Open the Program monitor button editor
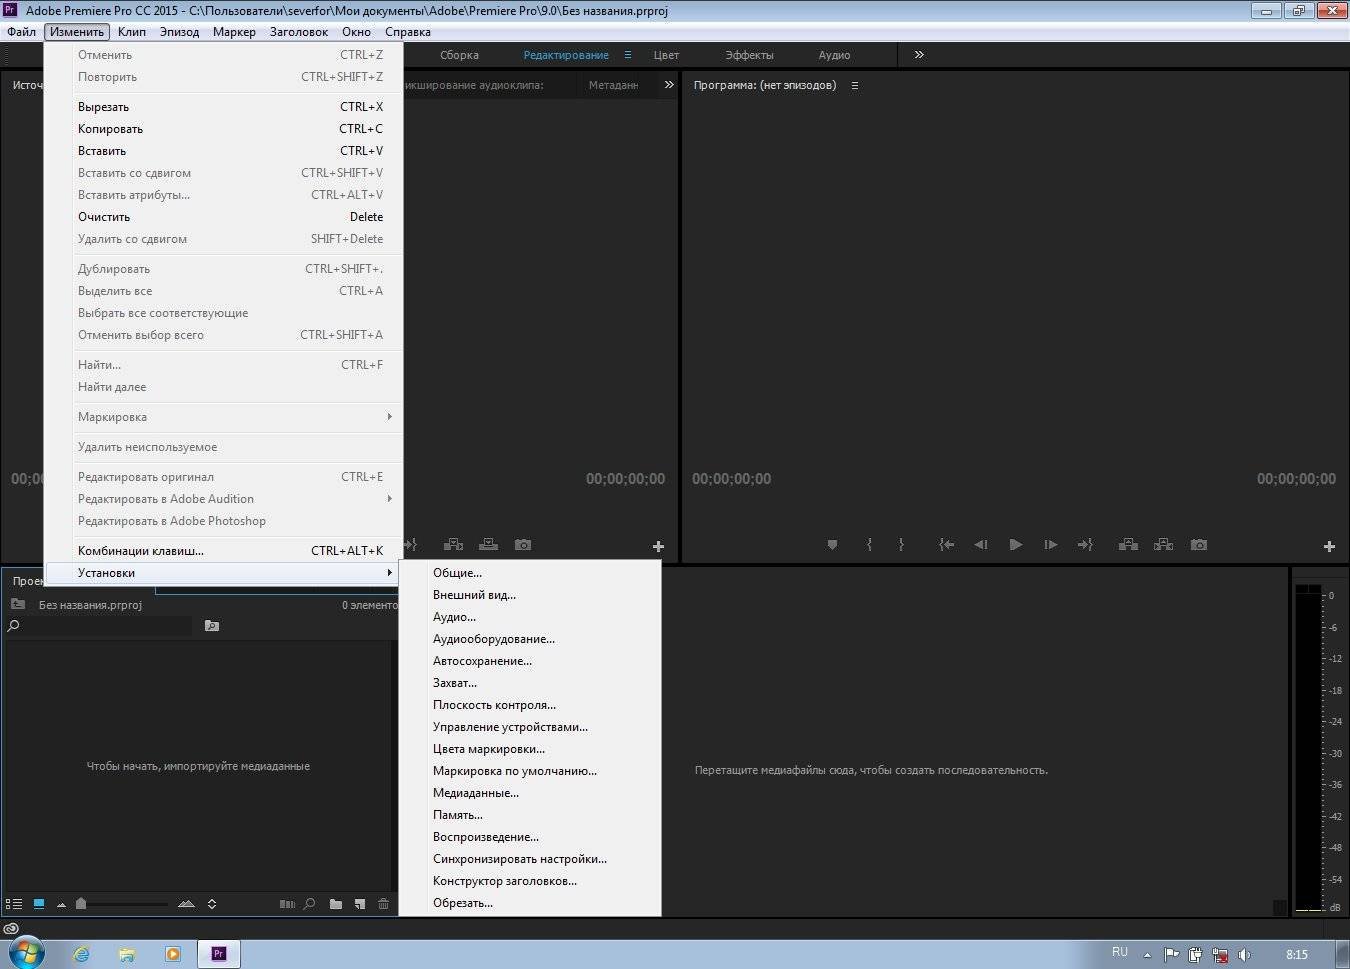 click(1329, 546)
